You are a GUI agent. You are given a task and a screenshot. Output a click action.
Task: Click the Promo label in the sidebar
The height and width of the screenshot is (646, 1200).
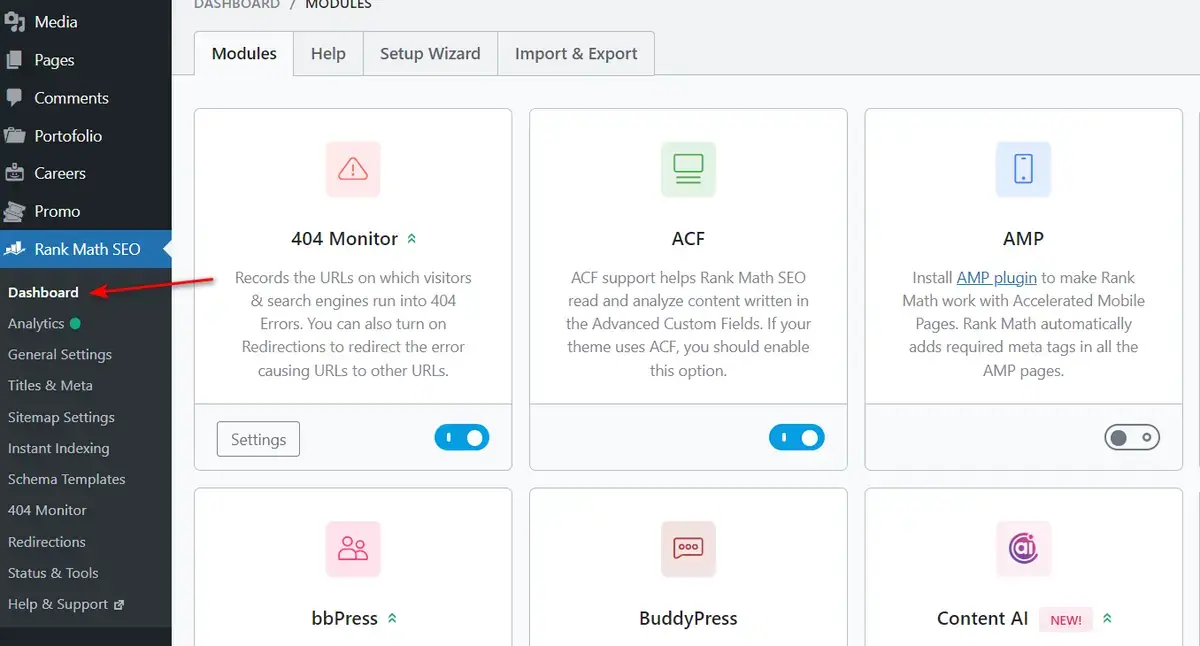pos(57,211)
